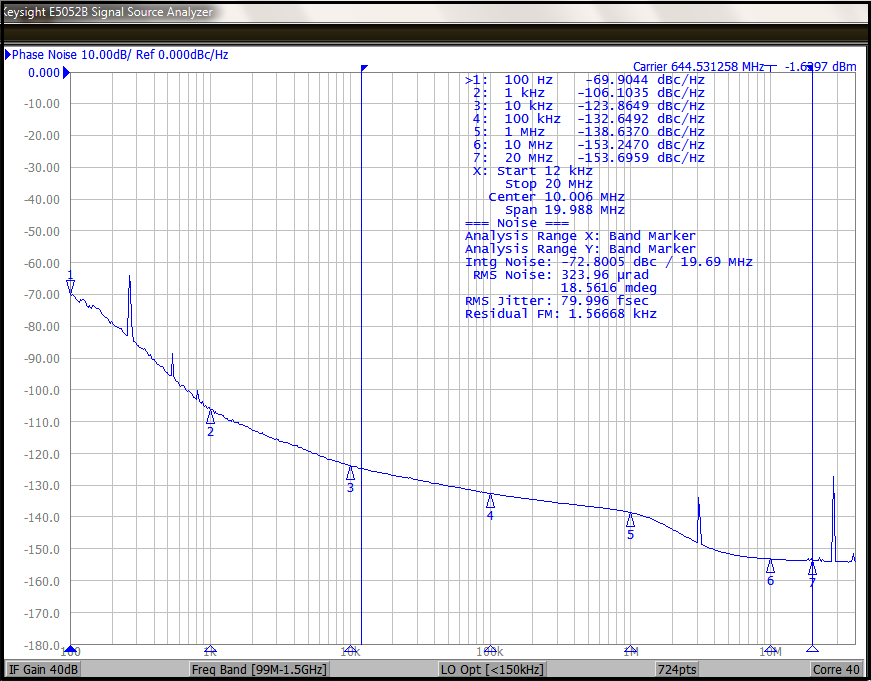Screen dimensions: 871x681
Task: Activate marker 7 at 20 MHz
Action: [812, 568]
